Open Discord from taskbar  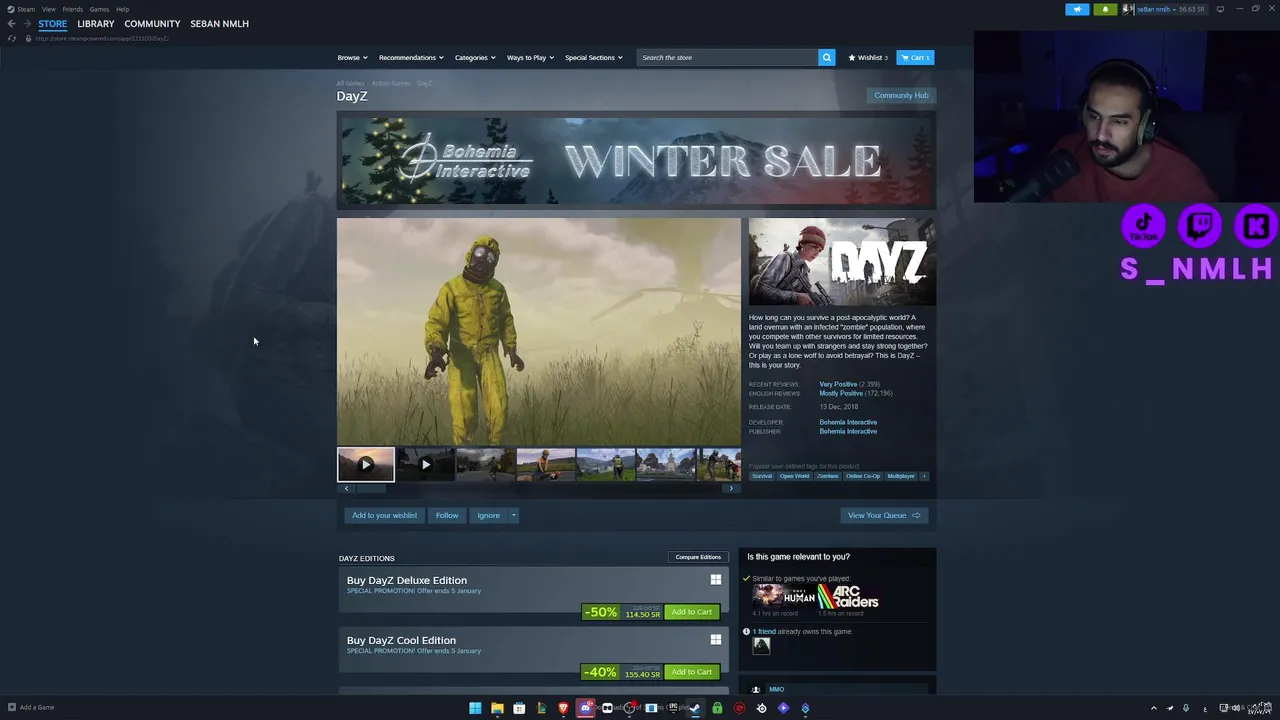[586, 708]
